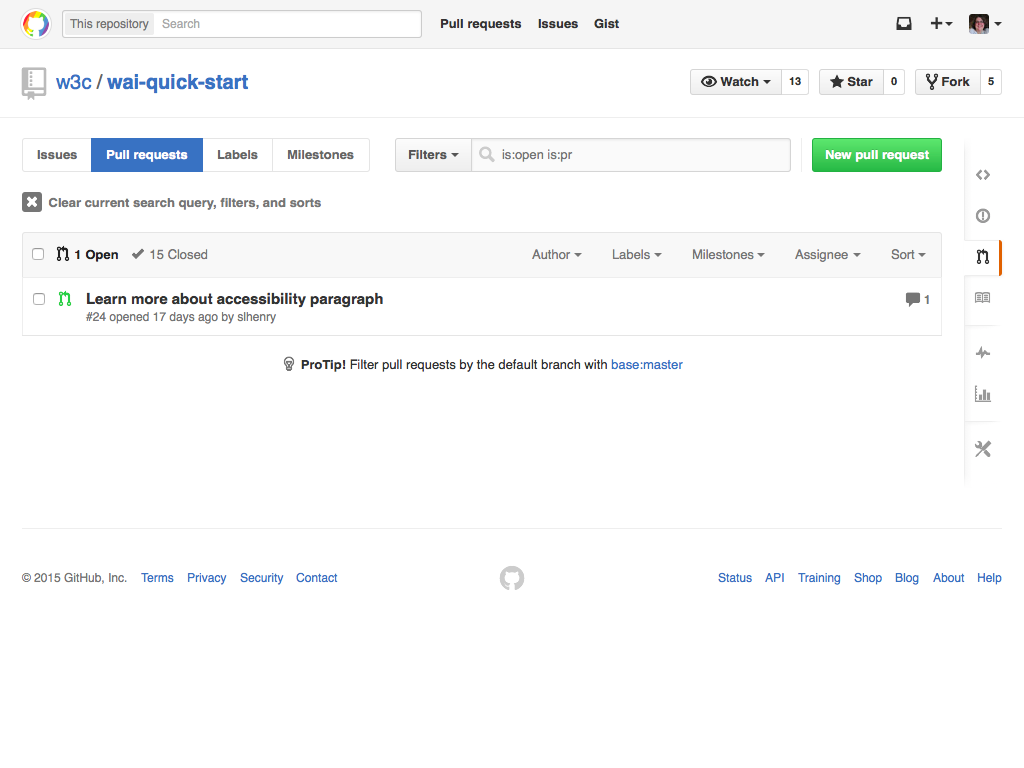View the 13 watchers count
This screenshot has width=1024, height=768.
pyautogui.click(x=795, y=82)
